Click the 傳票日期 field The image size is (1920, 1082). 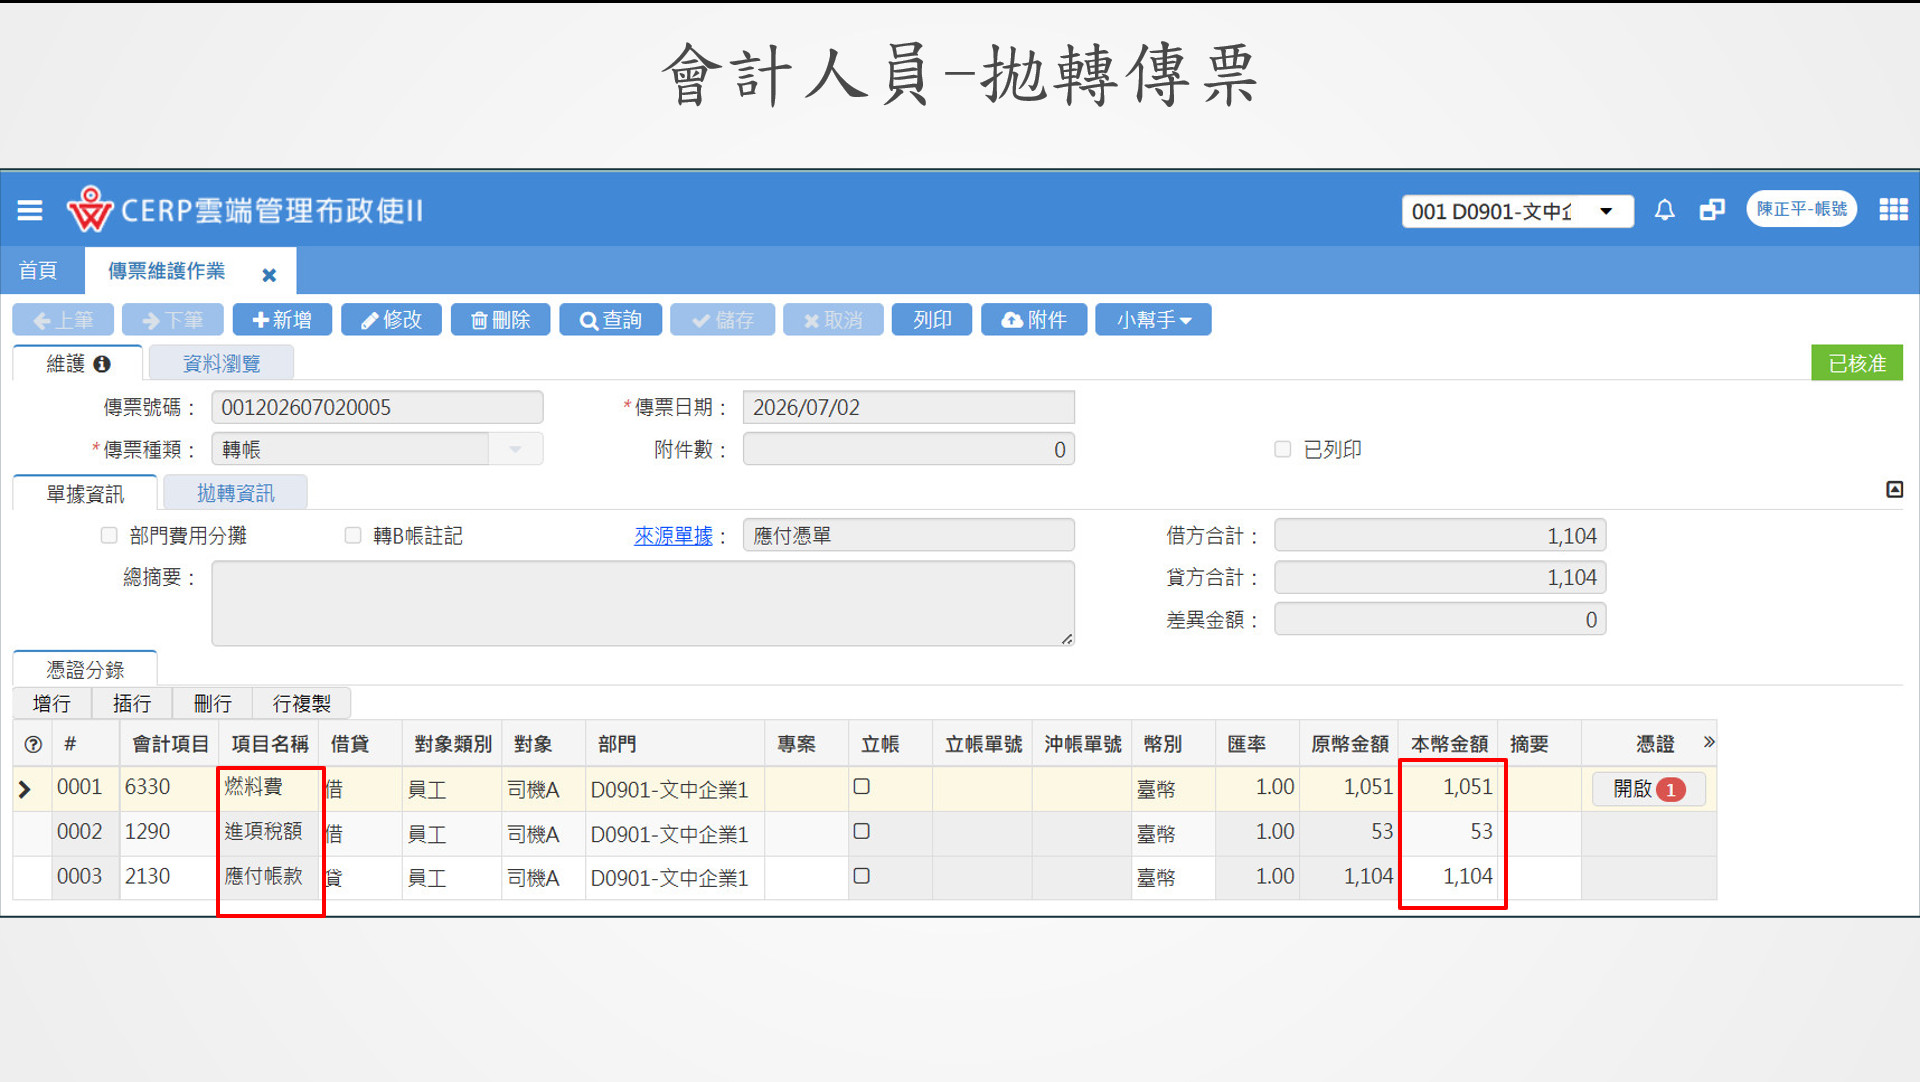point(908,407)
